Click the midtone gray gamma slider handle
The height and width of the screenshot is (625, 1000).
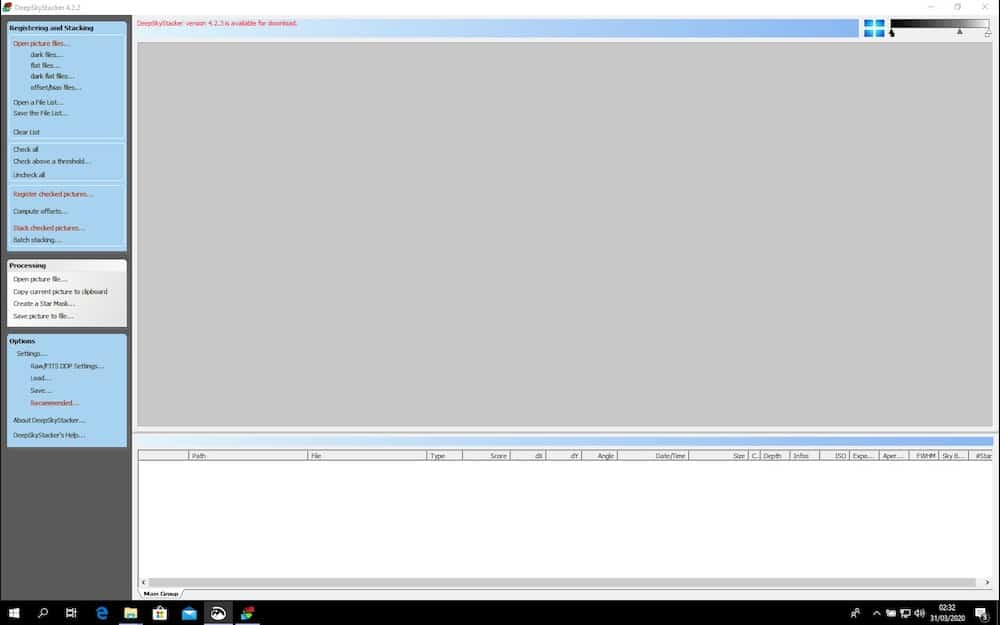click(x=959, y=31)
